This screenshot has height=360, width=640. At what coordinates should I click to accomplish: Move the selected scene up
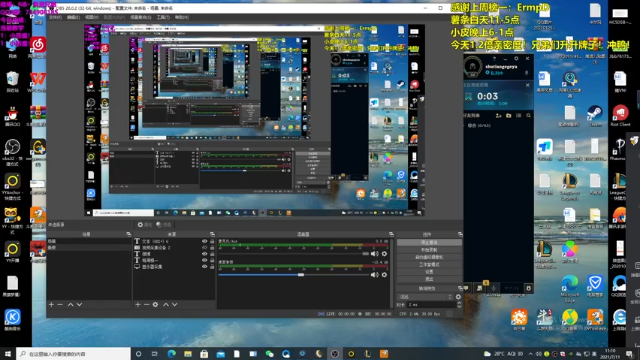point(70,304)
